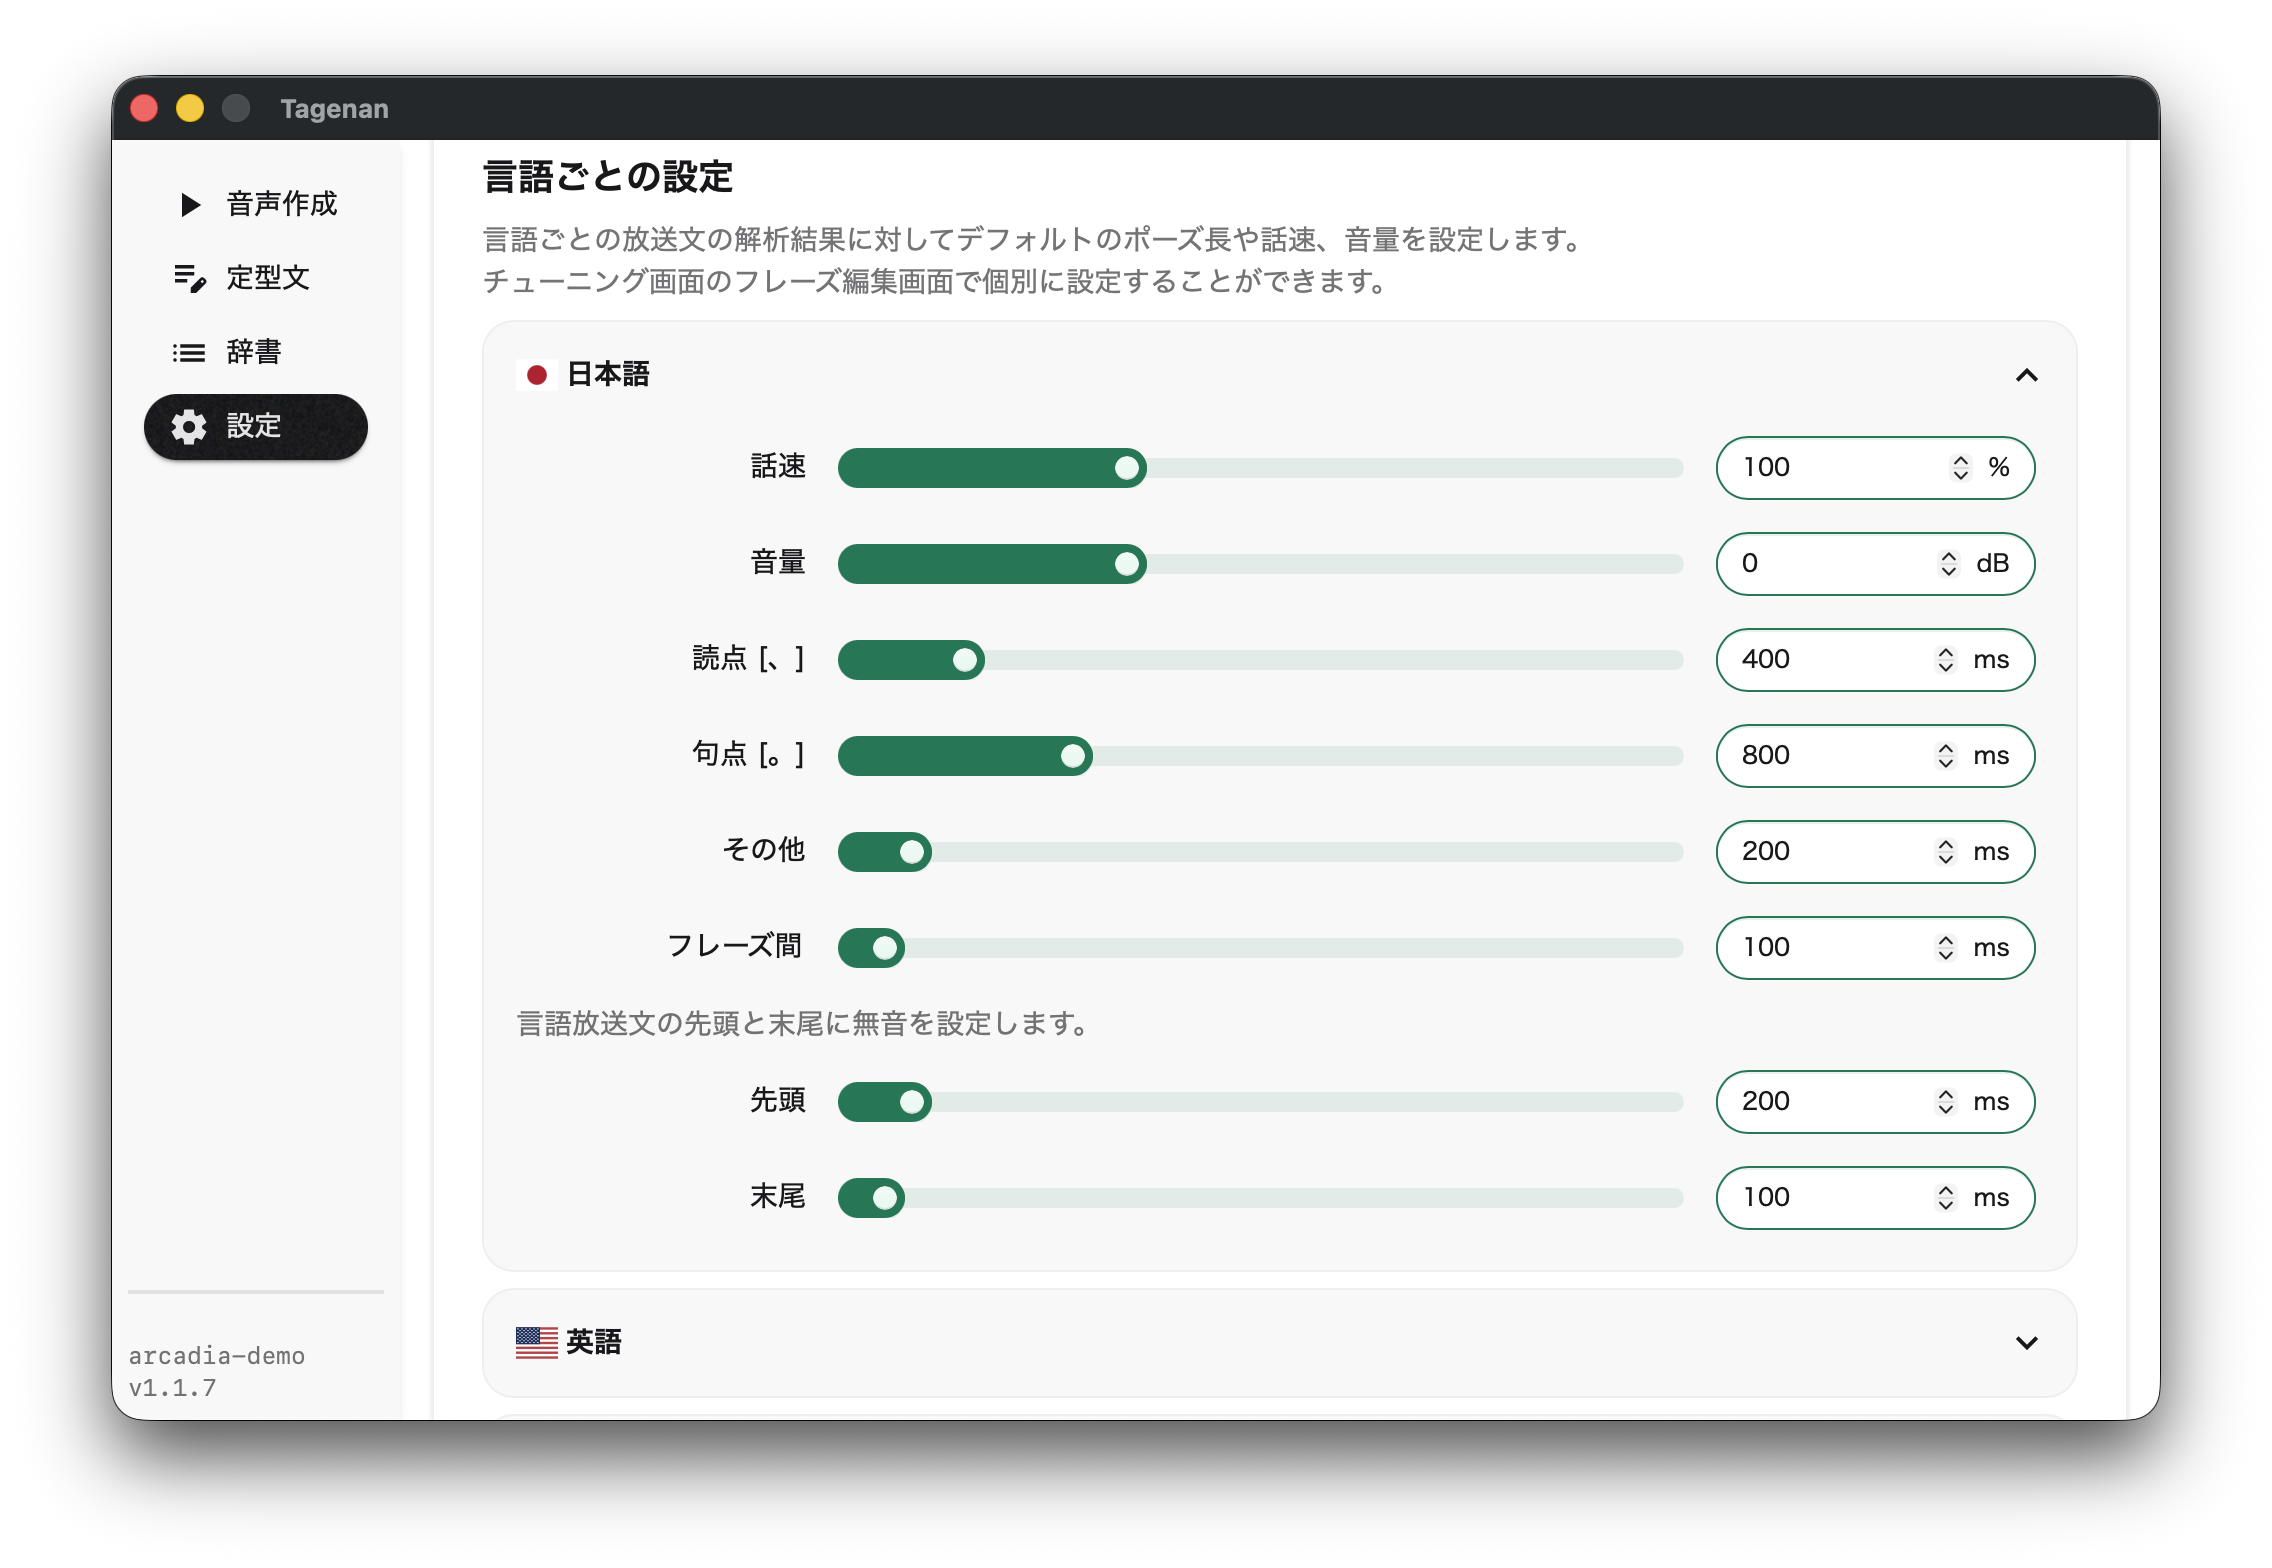Click the 先頭 slider knob

911,1102
